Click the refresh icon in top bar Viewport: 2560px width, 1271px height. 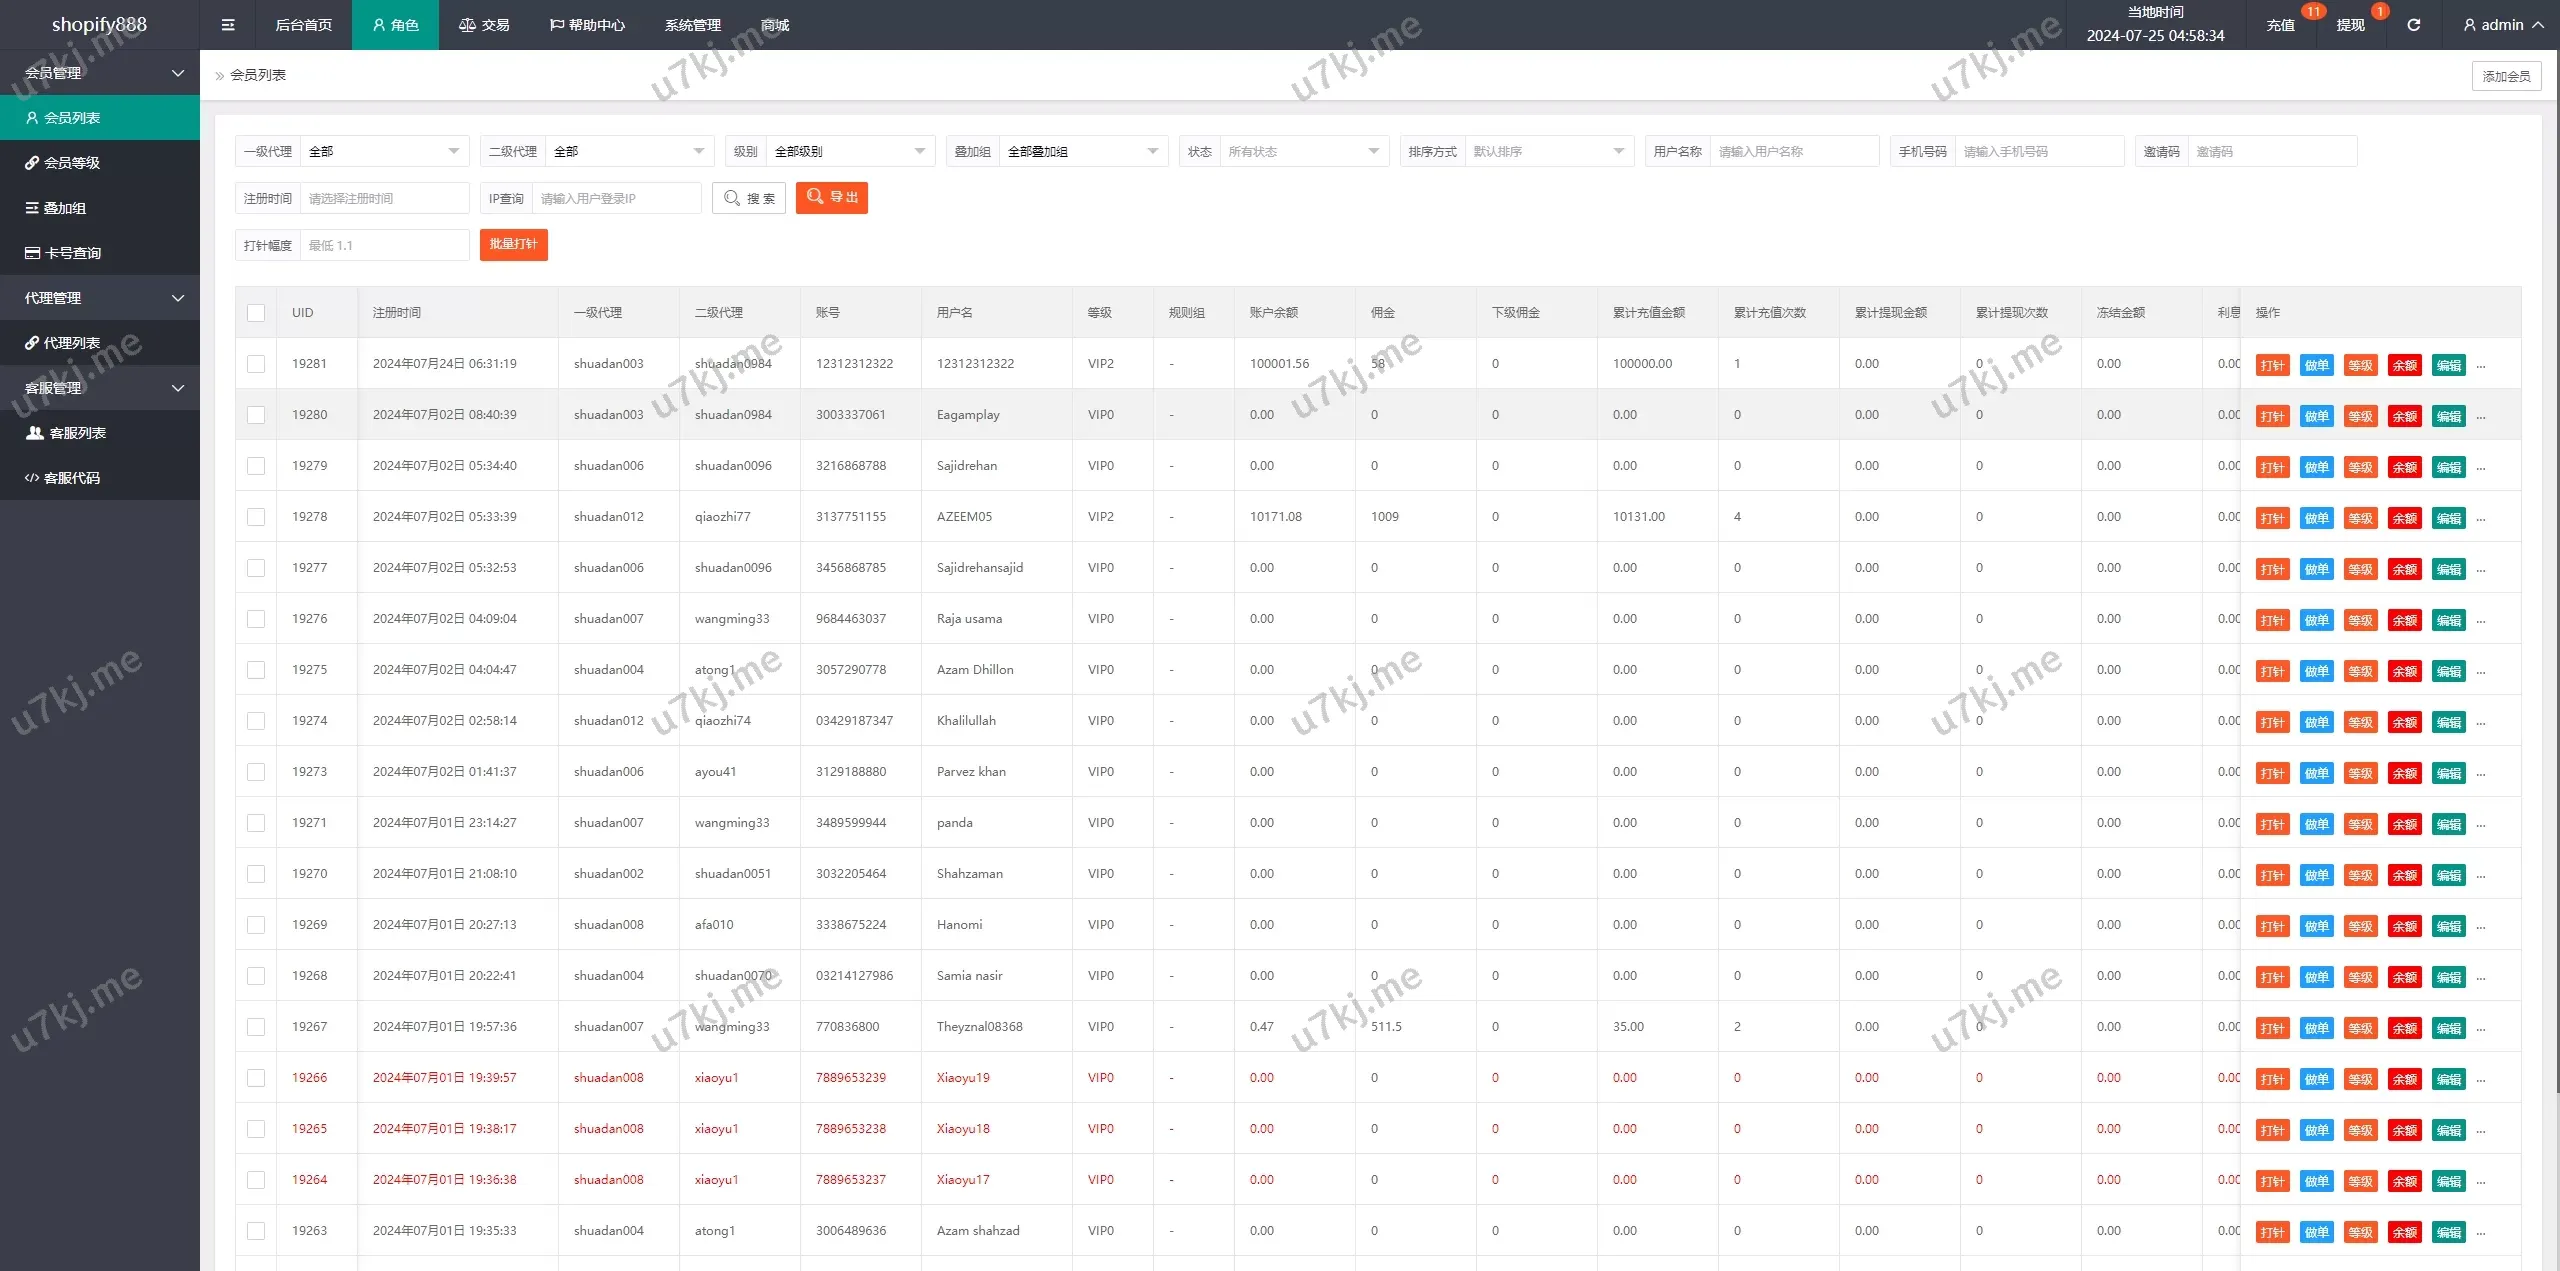point(2413,25)
